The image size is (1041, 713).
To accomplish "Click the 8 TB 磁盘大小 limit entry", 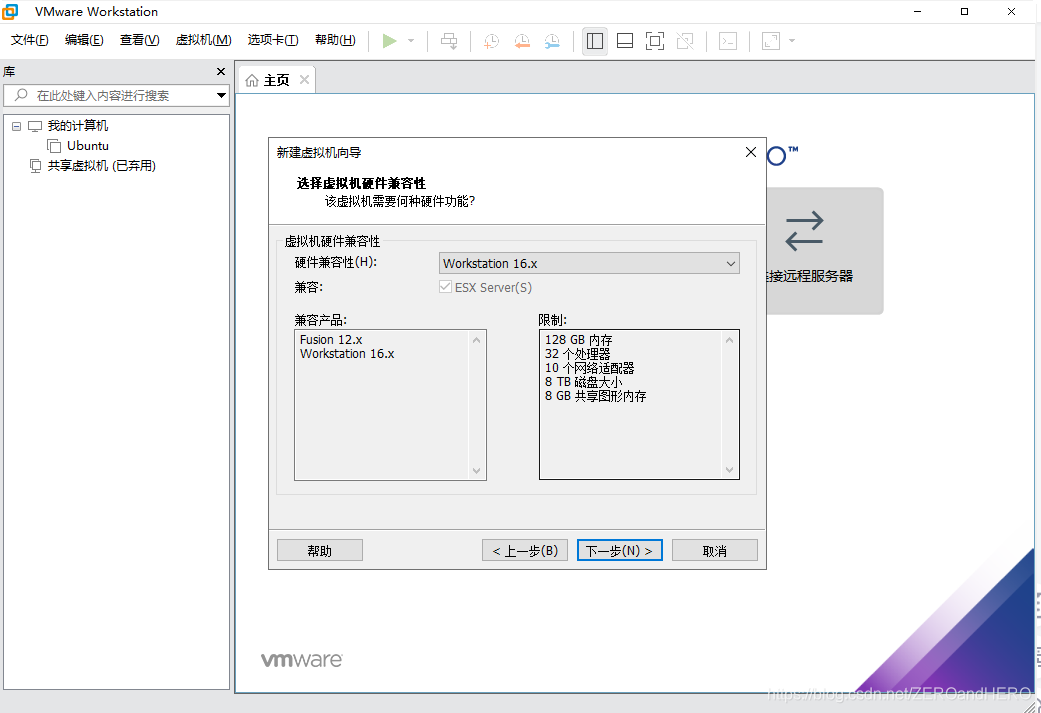I will (584, 382).
